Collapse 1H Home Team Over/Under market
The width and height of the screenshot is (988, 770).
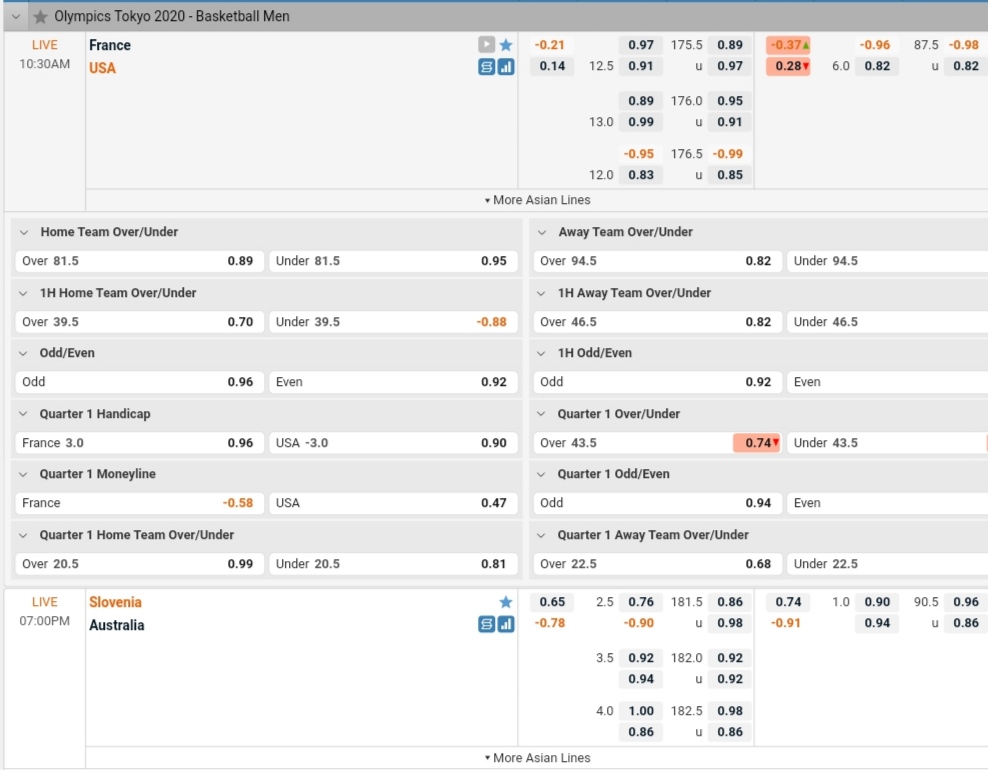coord(23,293)
